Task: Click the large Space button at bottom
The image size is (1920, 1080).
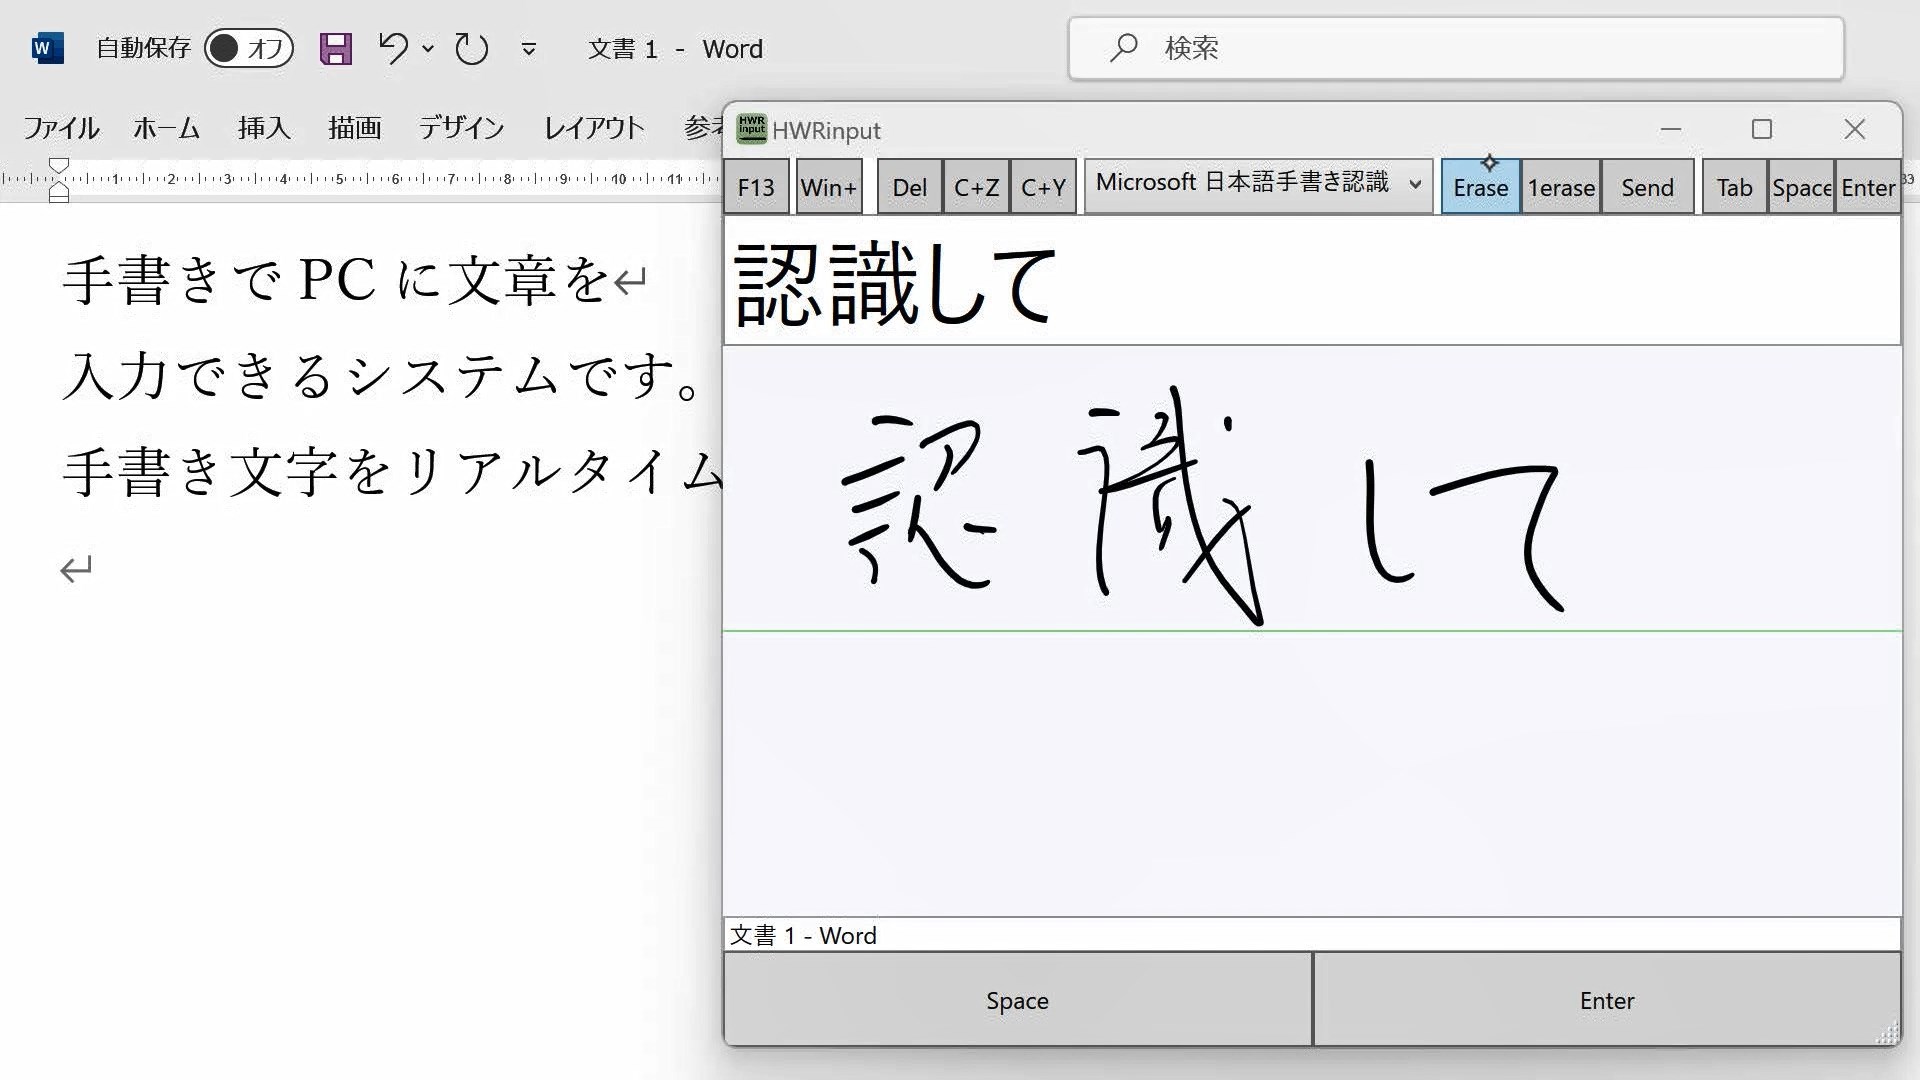Action: (x=1017, y=1000)
